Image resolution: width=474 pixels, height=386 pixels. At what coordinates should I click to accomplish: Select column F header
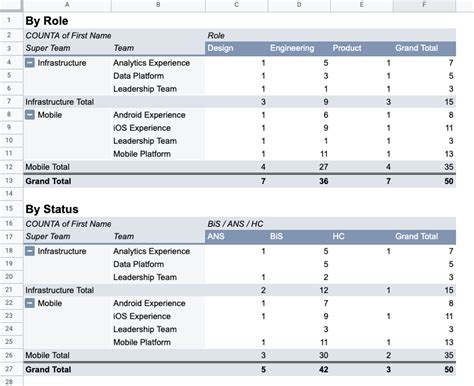[424, 5]
